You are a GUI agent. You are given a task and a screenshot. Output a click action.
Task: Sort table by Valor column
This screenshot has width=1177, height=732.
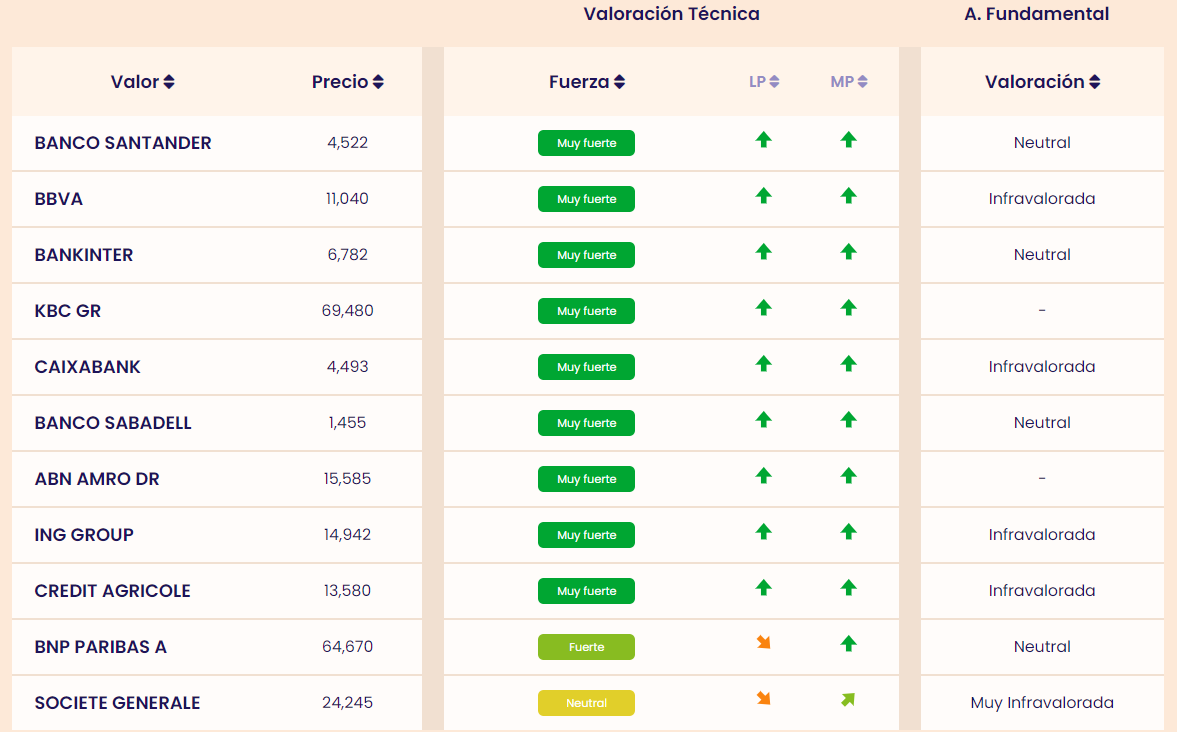tap(142, 82)
